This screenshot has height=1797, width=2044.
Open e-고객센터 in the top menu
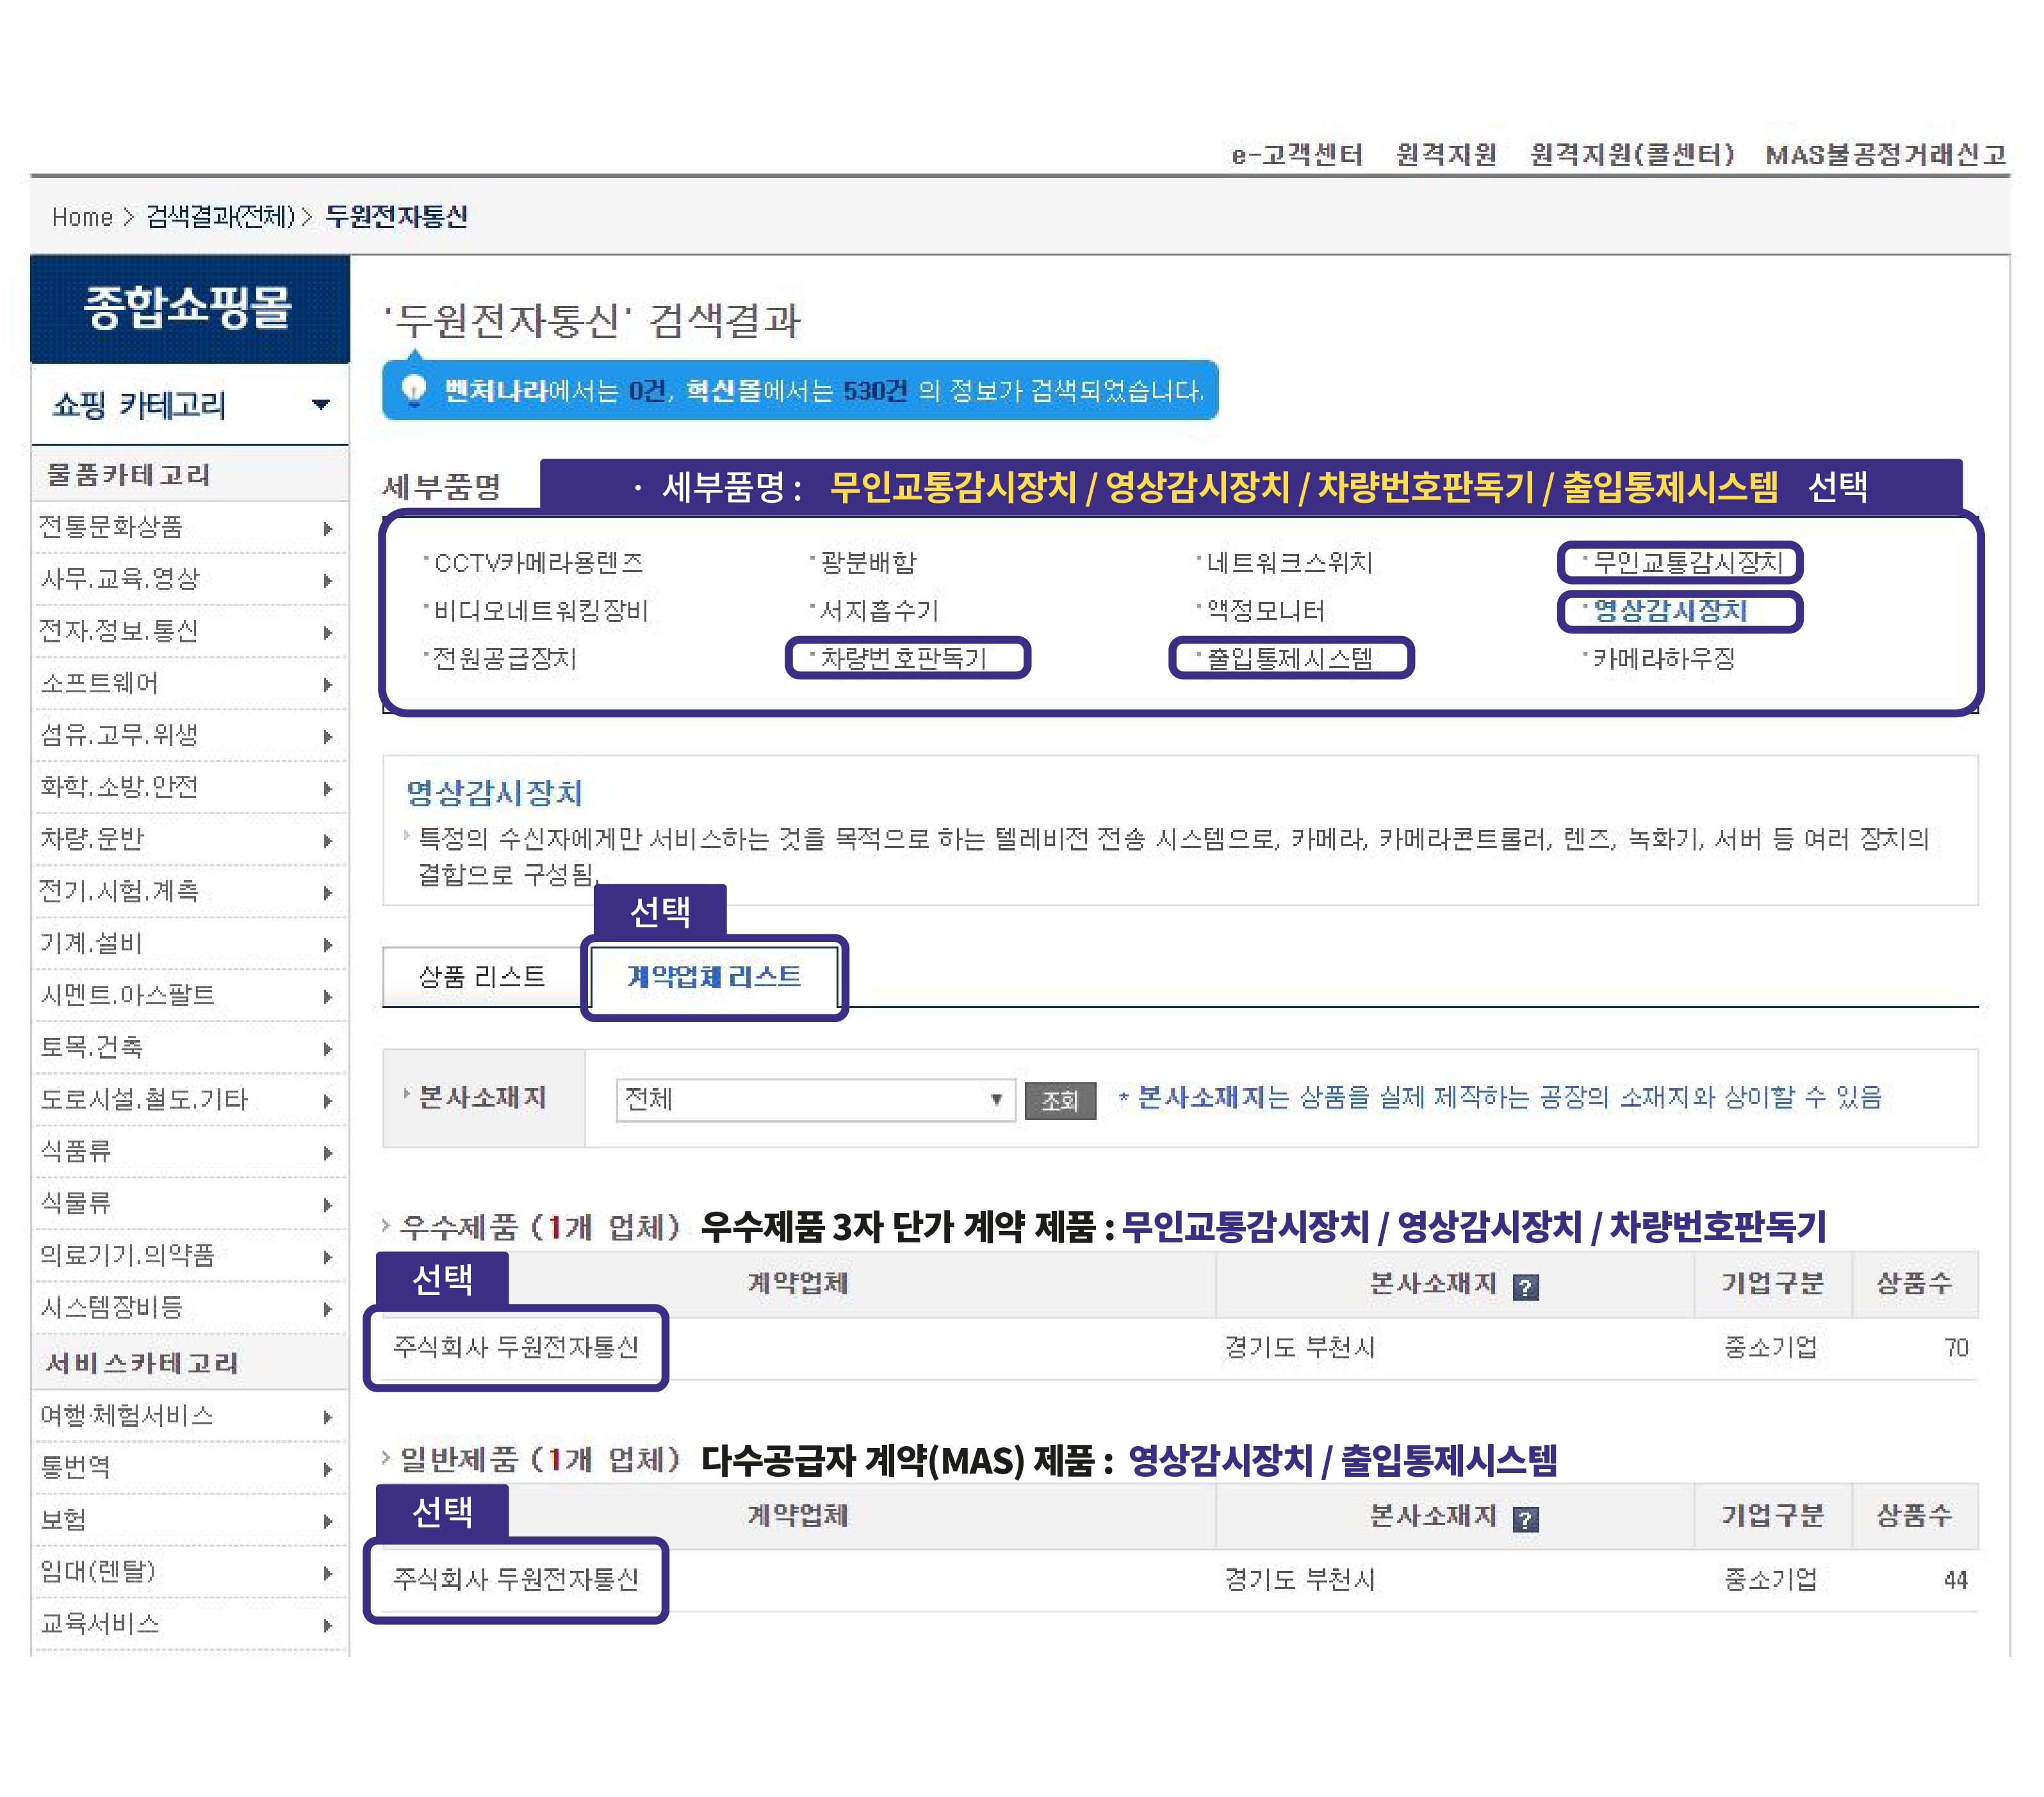click(1297, 154)
